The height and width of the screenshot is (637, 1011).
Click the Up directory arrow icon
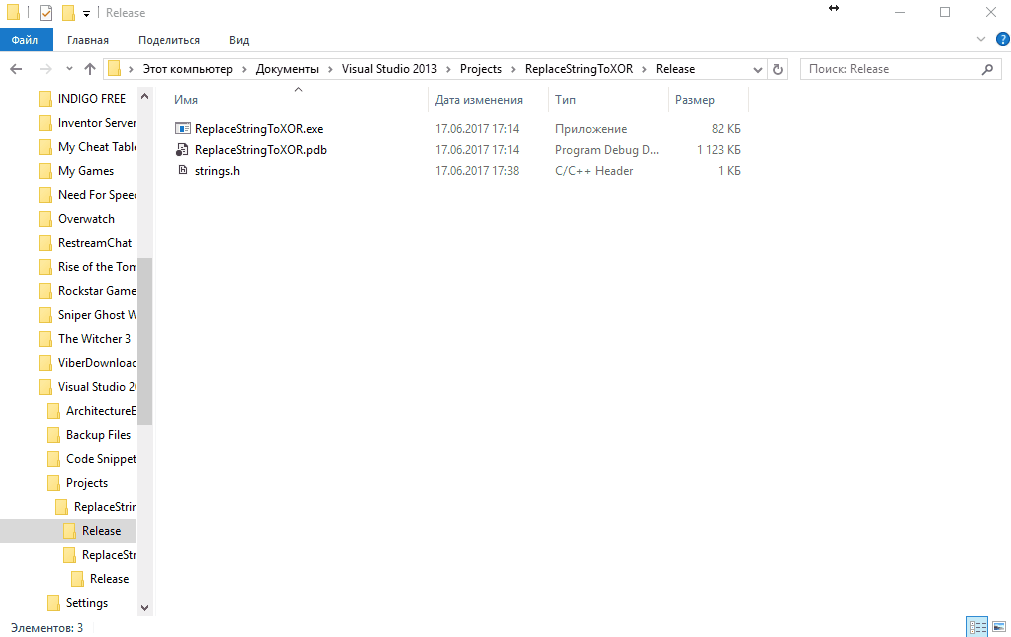click(90, 69)
